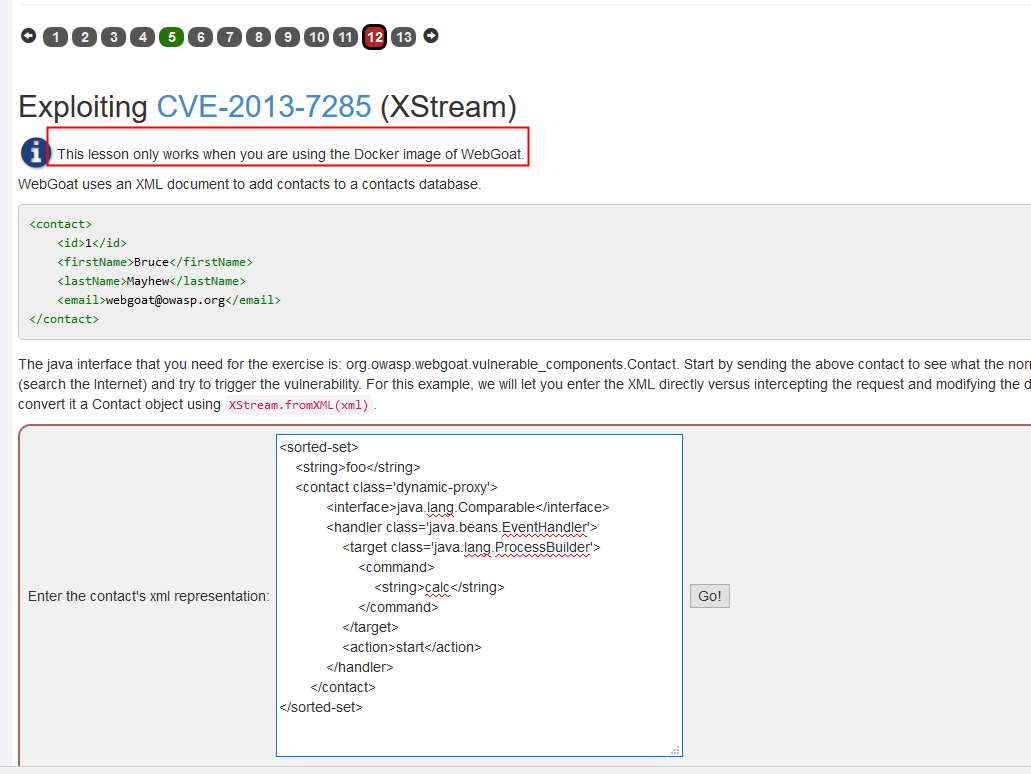Open lesson page 10
Image resolution: width=1031 pixels, height=774 pixels.
[x=317, y=37]
